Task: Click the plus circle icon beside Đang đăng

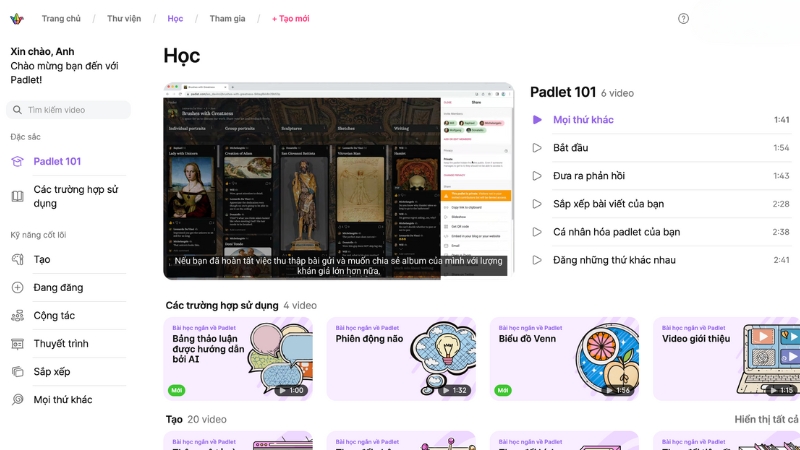Action: click(17, 287)
